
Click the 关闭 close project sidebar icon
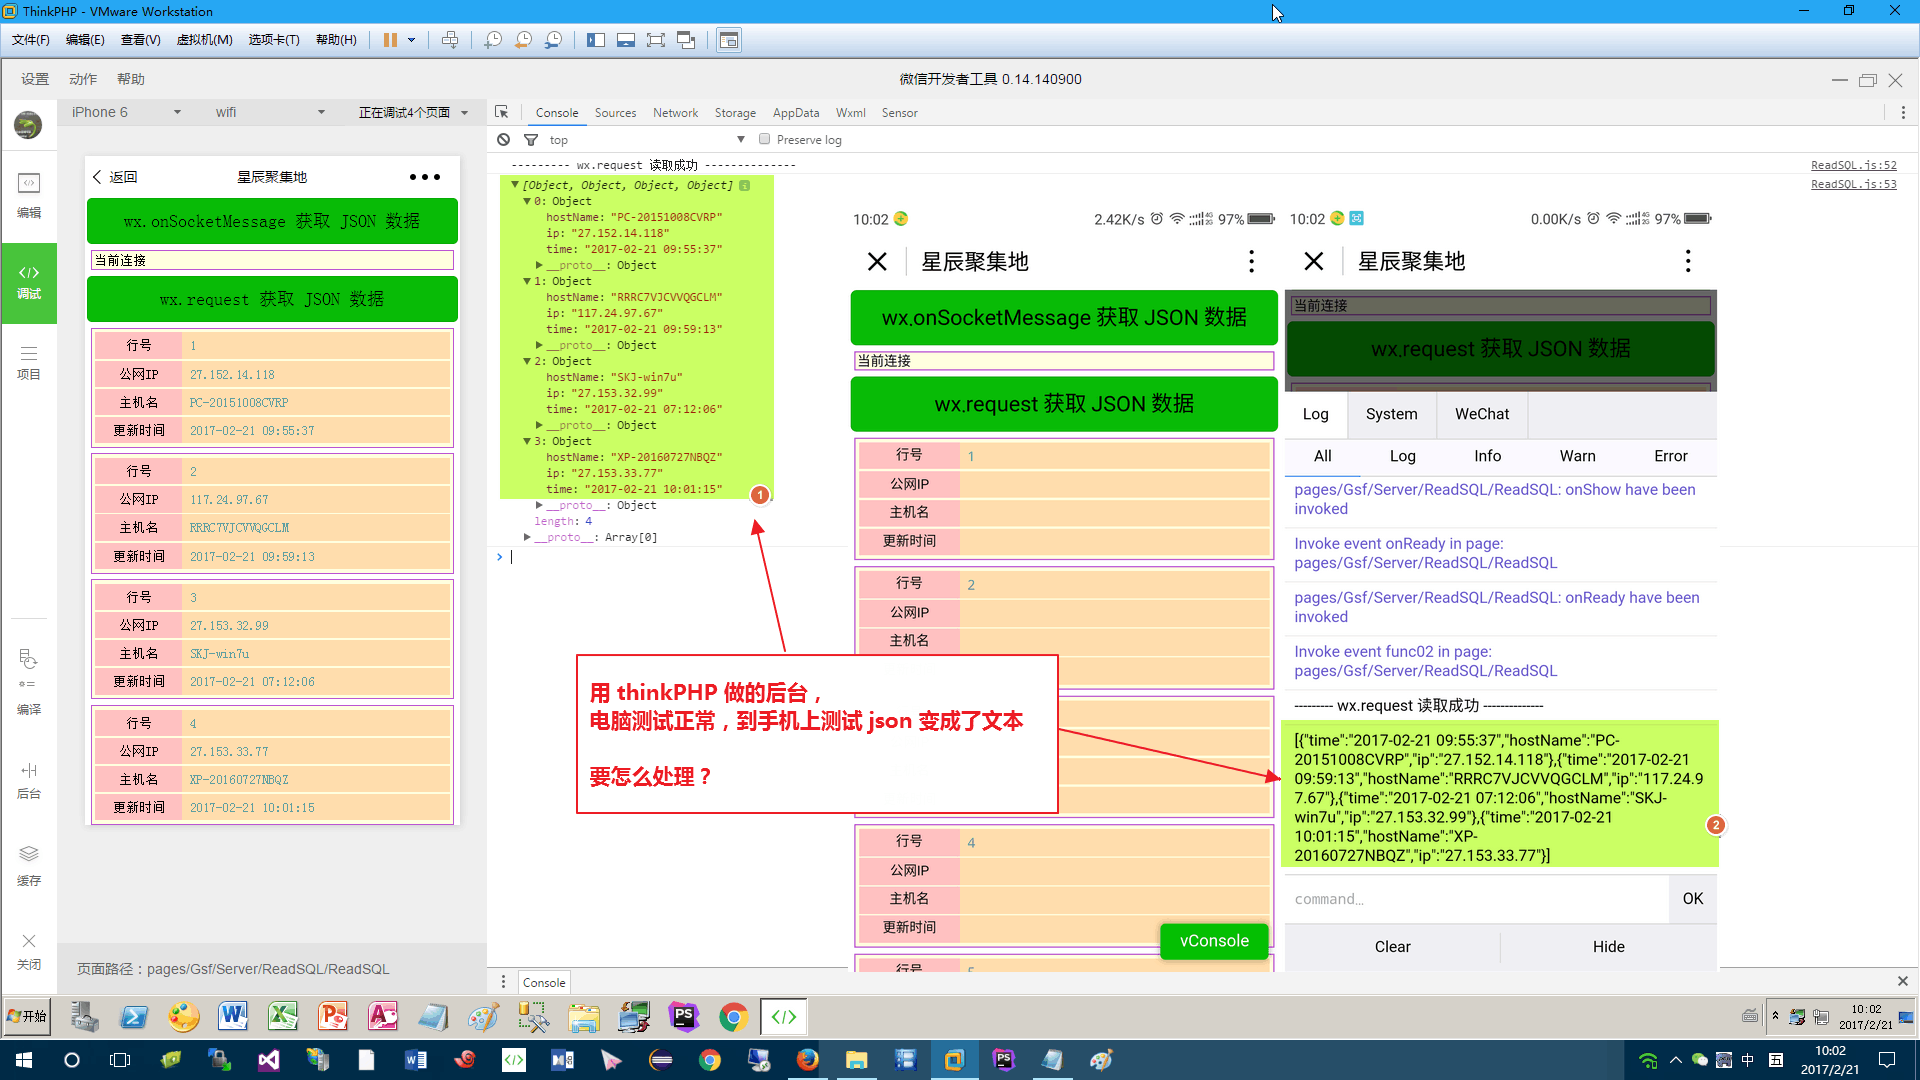point(29,952)
